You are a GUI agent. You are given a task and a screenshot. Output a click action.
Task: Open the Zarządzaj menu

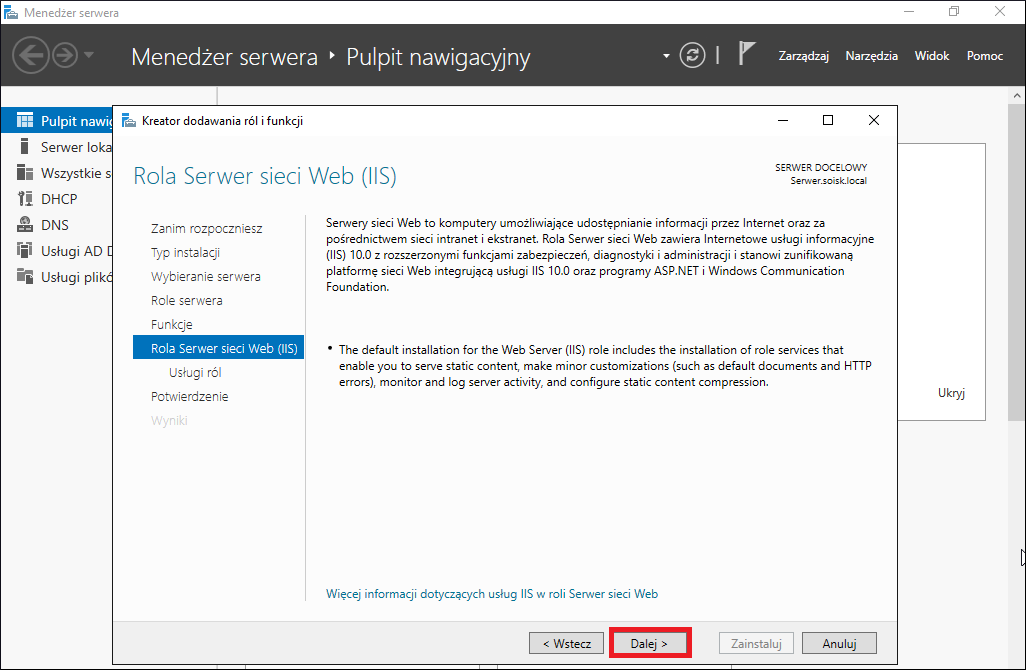click(804, 56)
